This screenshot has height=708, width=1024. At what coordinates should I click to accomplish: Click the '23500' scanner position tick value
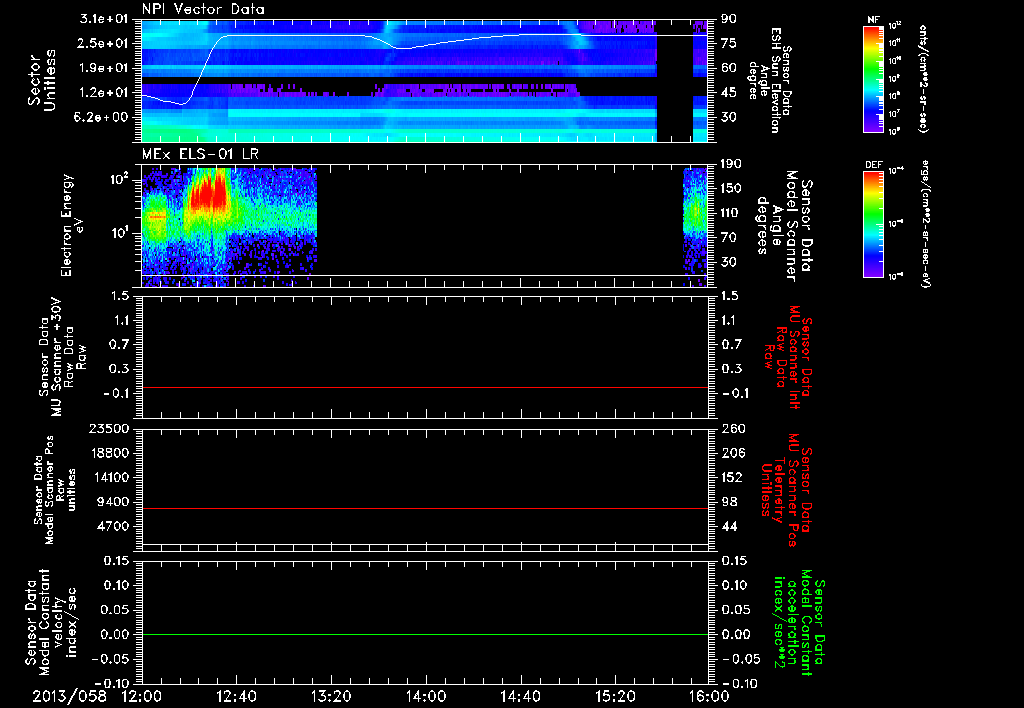click(x=109, y=428)
